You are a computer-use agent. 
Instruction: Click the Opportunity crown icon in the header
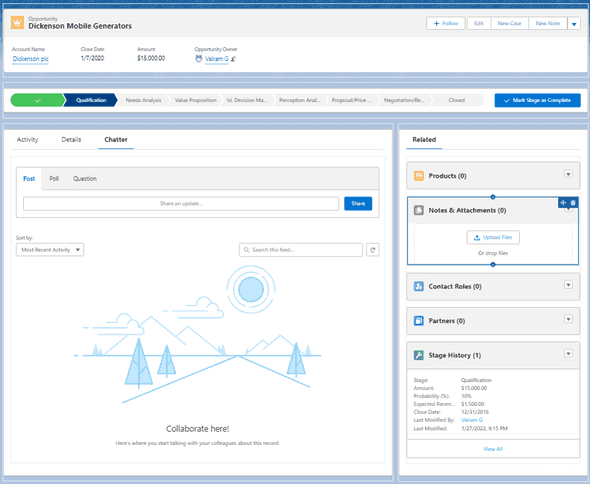pyautogui.click(x=17, y=23)
